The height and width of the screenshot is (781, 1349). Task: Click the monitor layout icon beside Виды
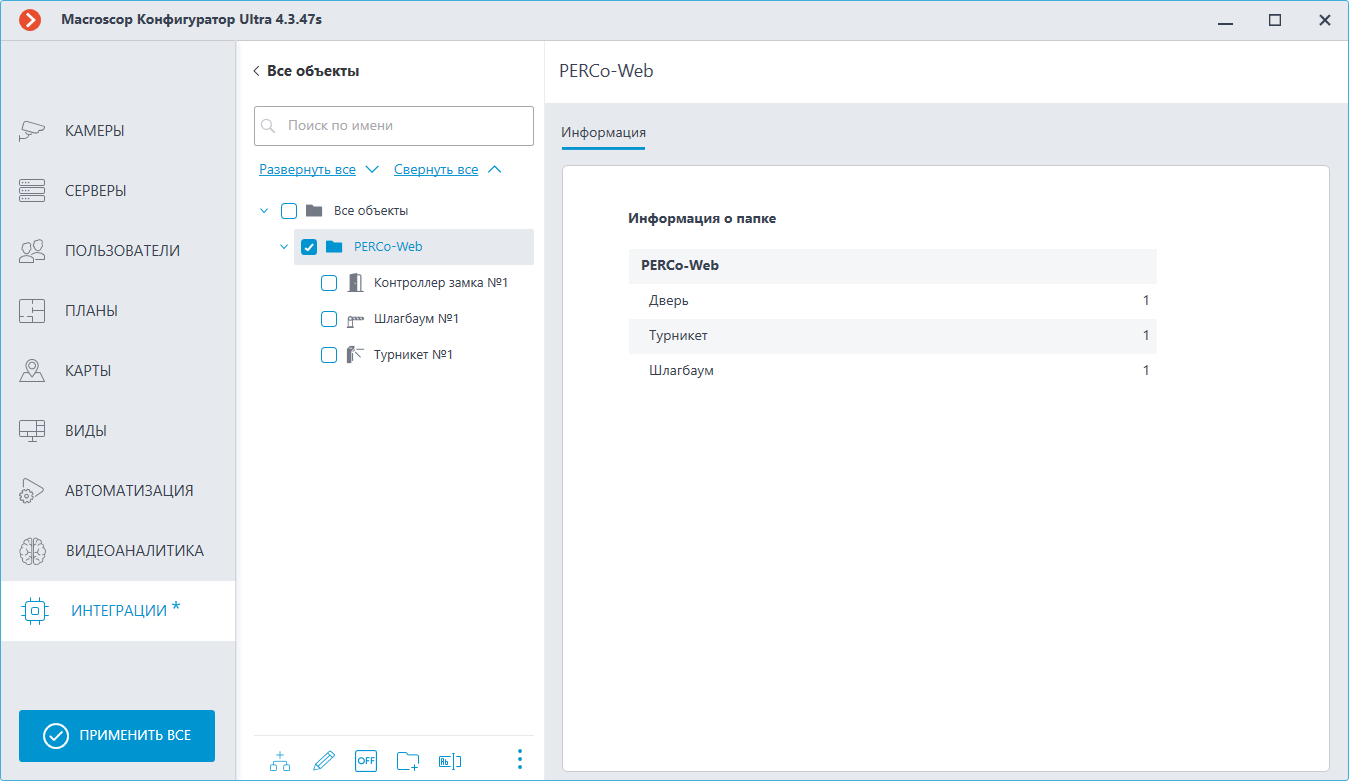[32, 431]
